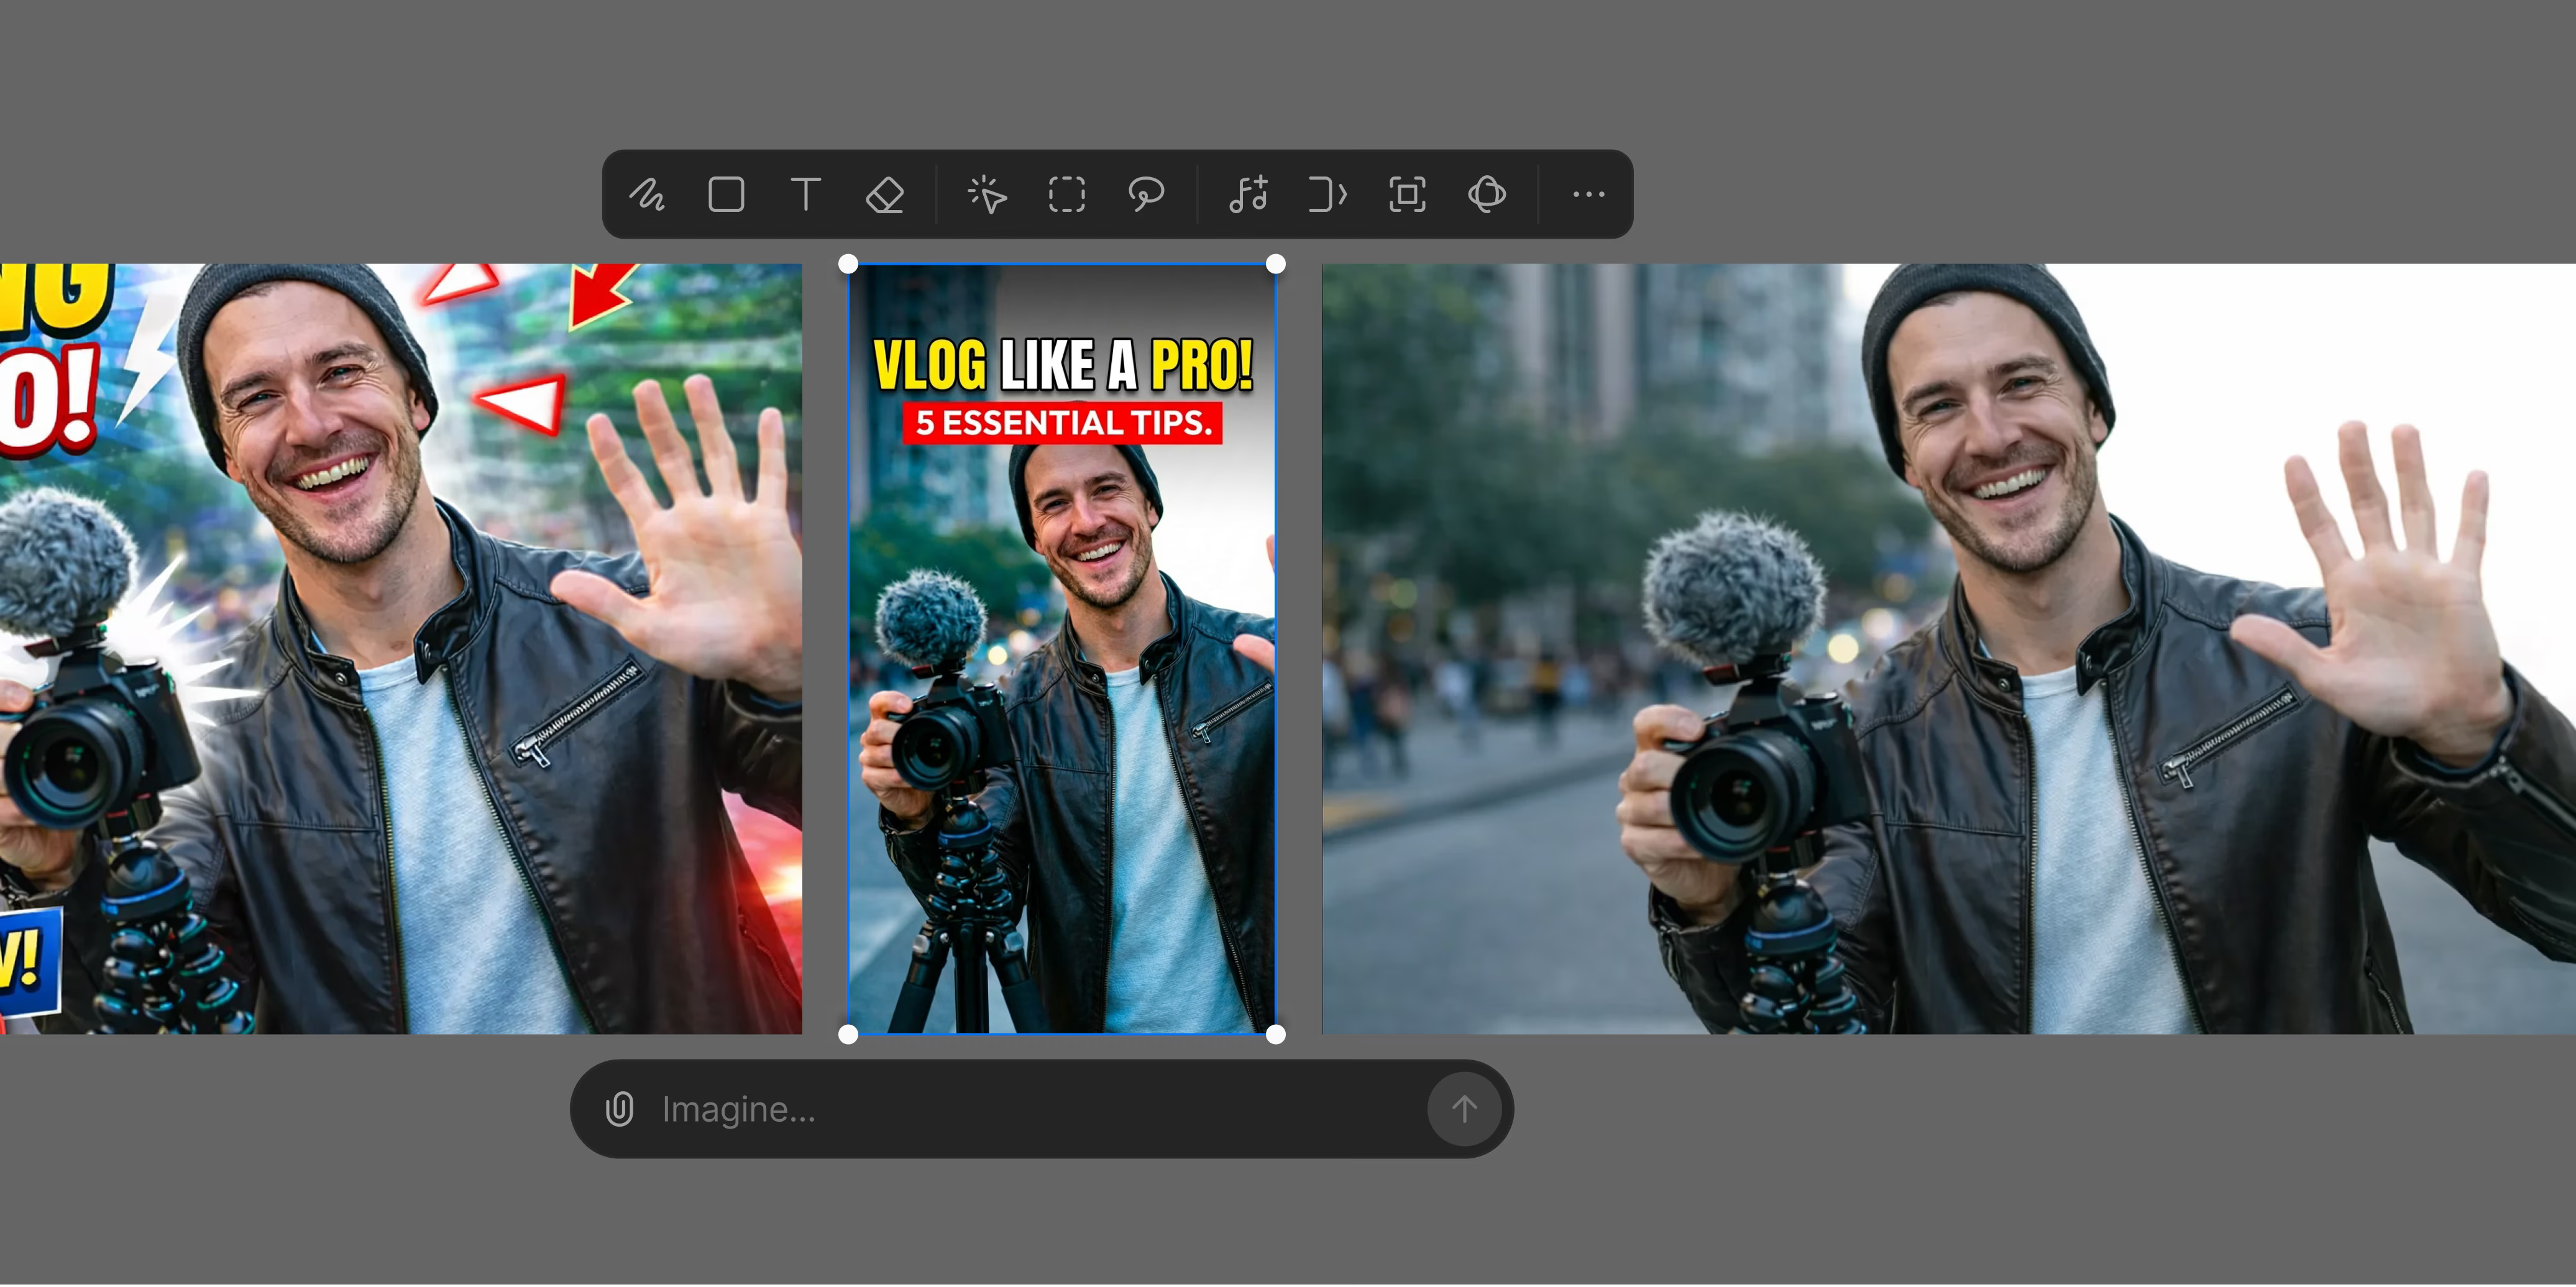Click the paperclip attach icon
This screenshot has height=1287, width=2576.
[619, 1109]
